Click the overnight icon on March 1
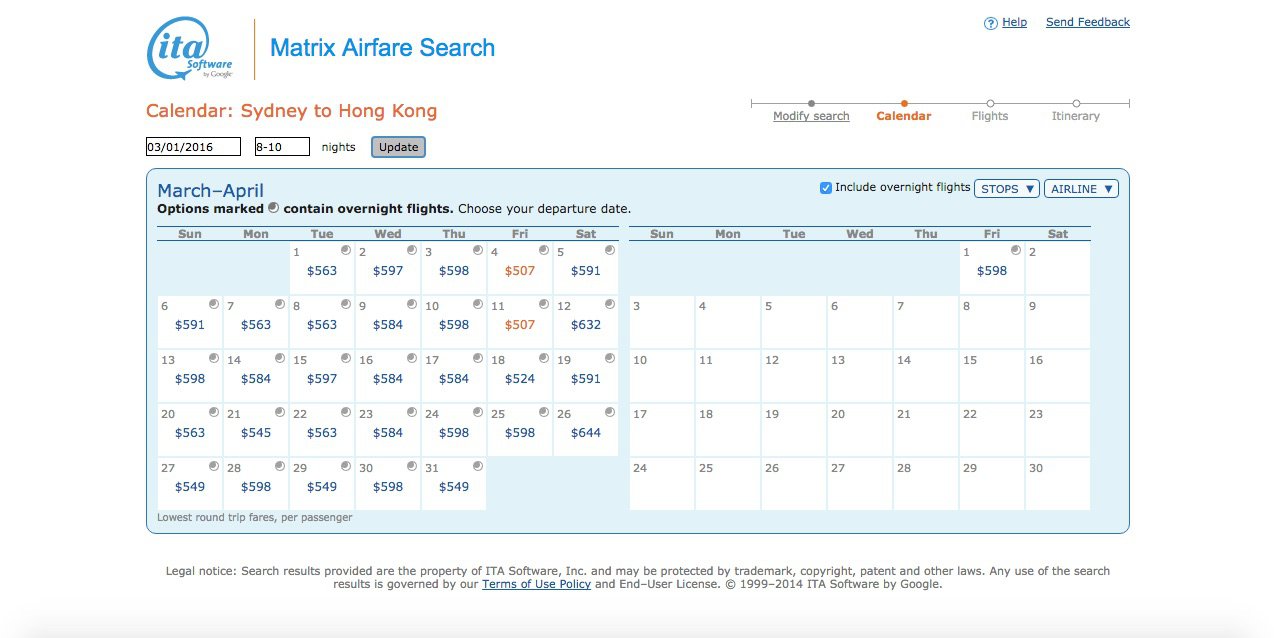 (345, 250)
